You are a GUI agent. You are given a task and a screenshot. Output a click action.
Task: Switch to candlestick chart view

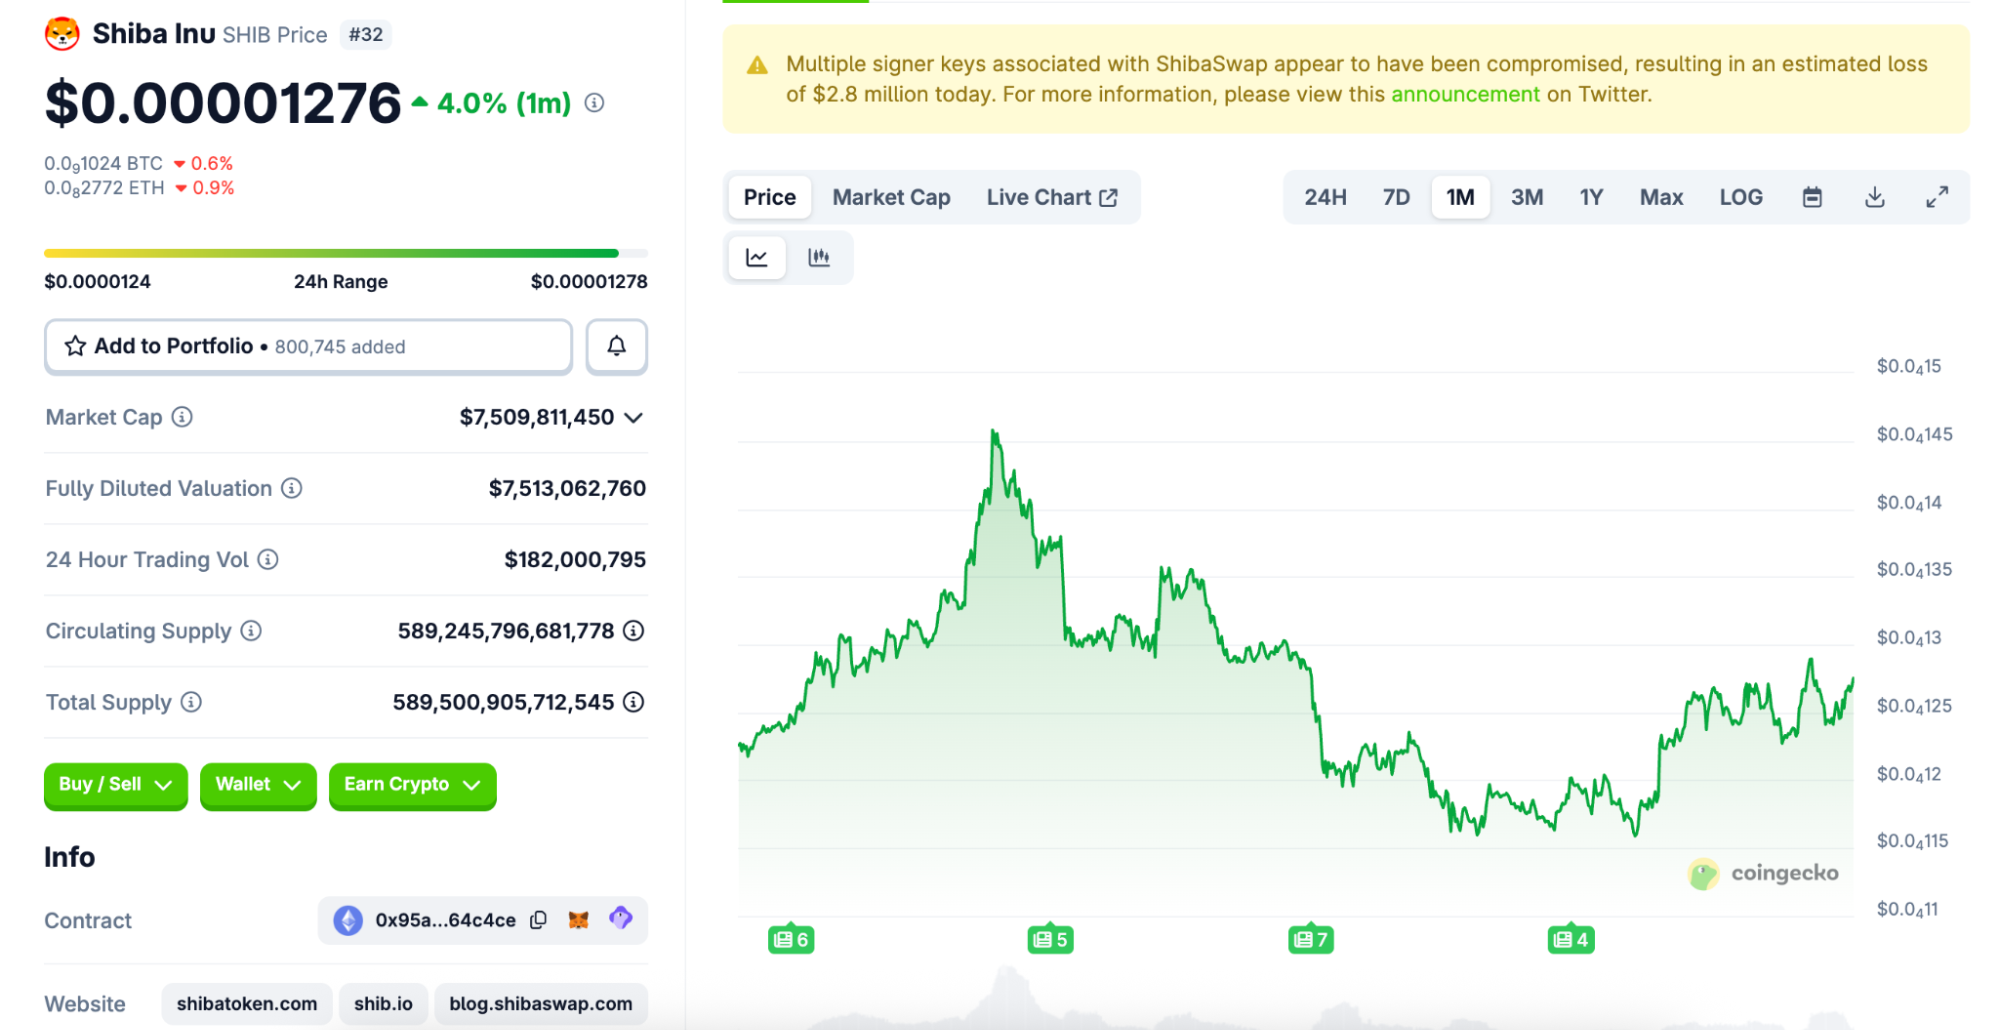click(x=819, y=258)
